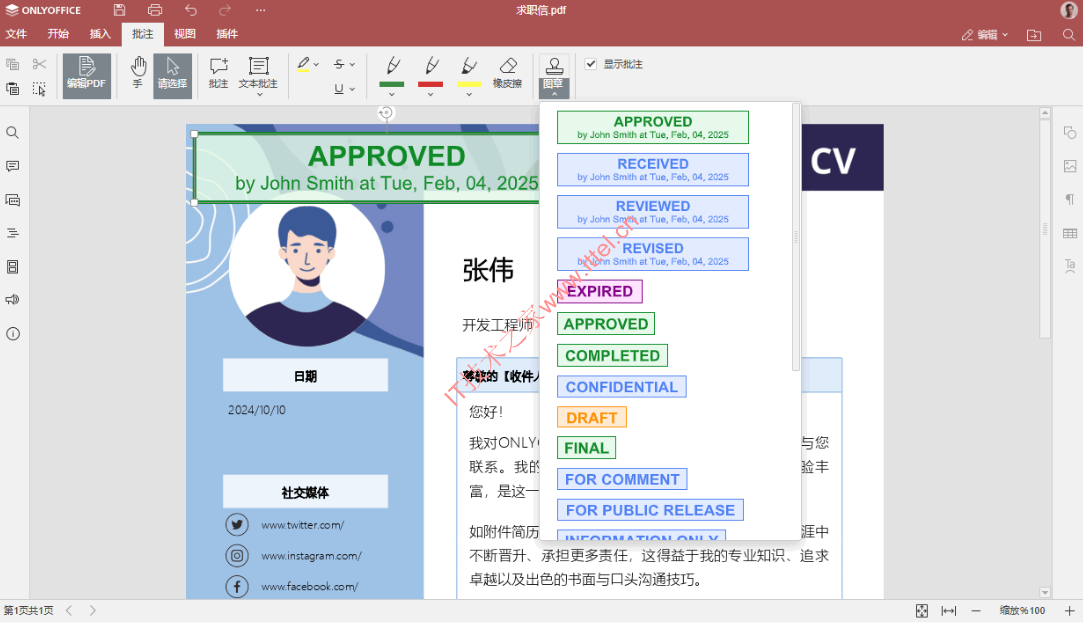This screenshot has height=623, width=1083.
Task: Expand the text comment dropdown arrow
Action: click(x=259, y=94)
